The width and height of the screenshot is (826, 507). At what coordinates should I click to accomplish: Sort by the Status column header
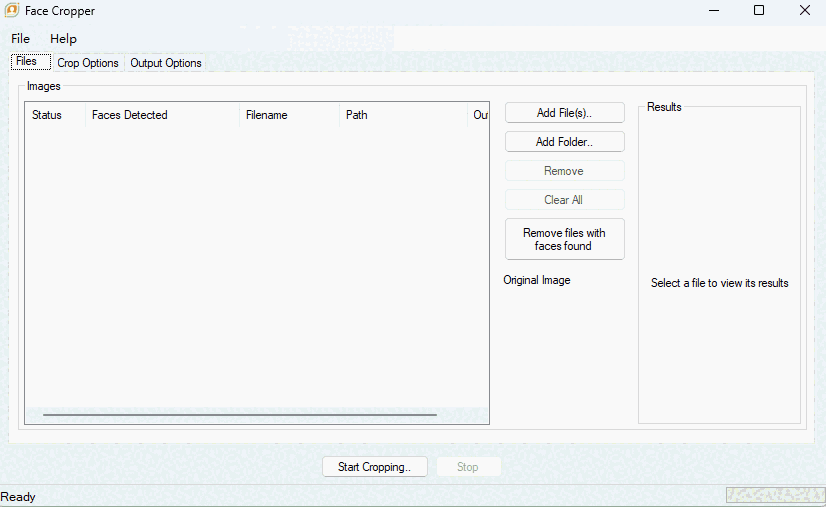coord(55,115)
